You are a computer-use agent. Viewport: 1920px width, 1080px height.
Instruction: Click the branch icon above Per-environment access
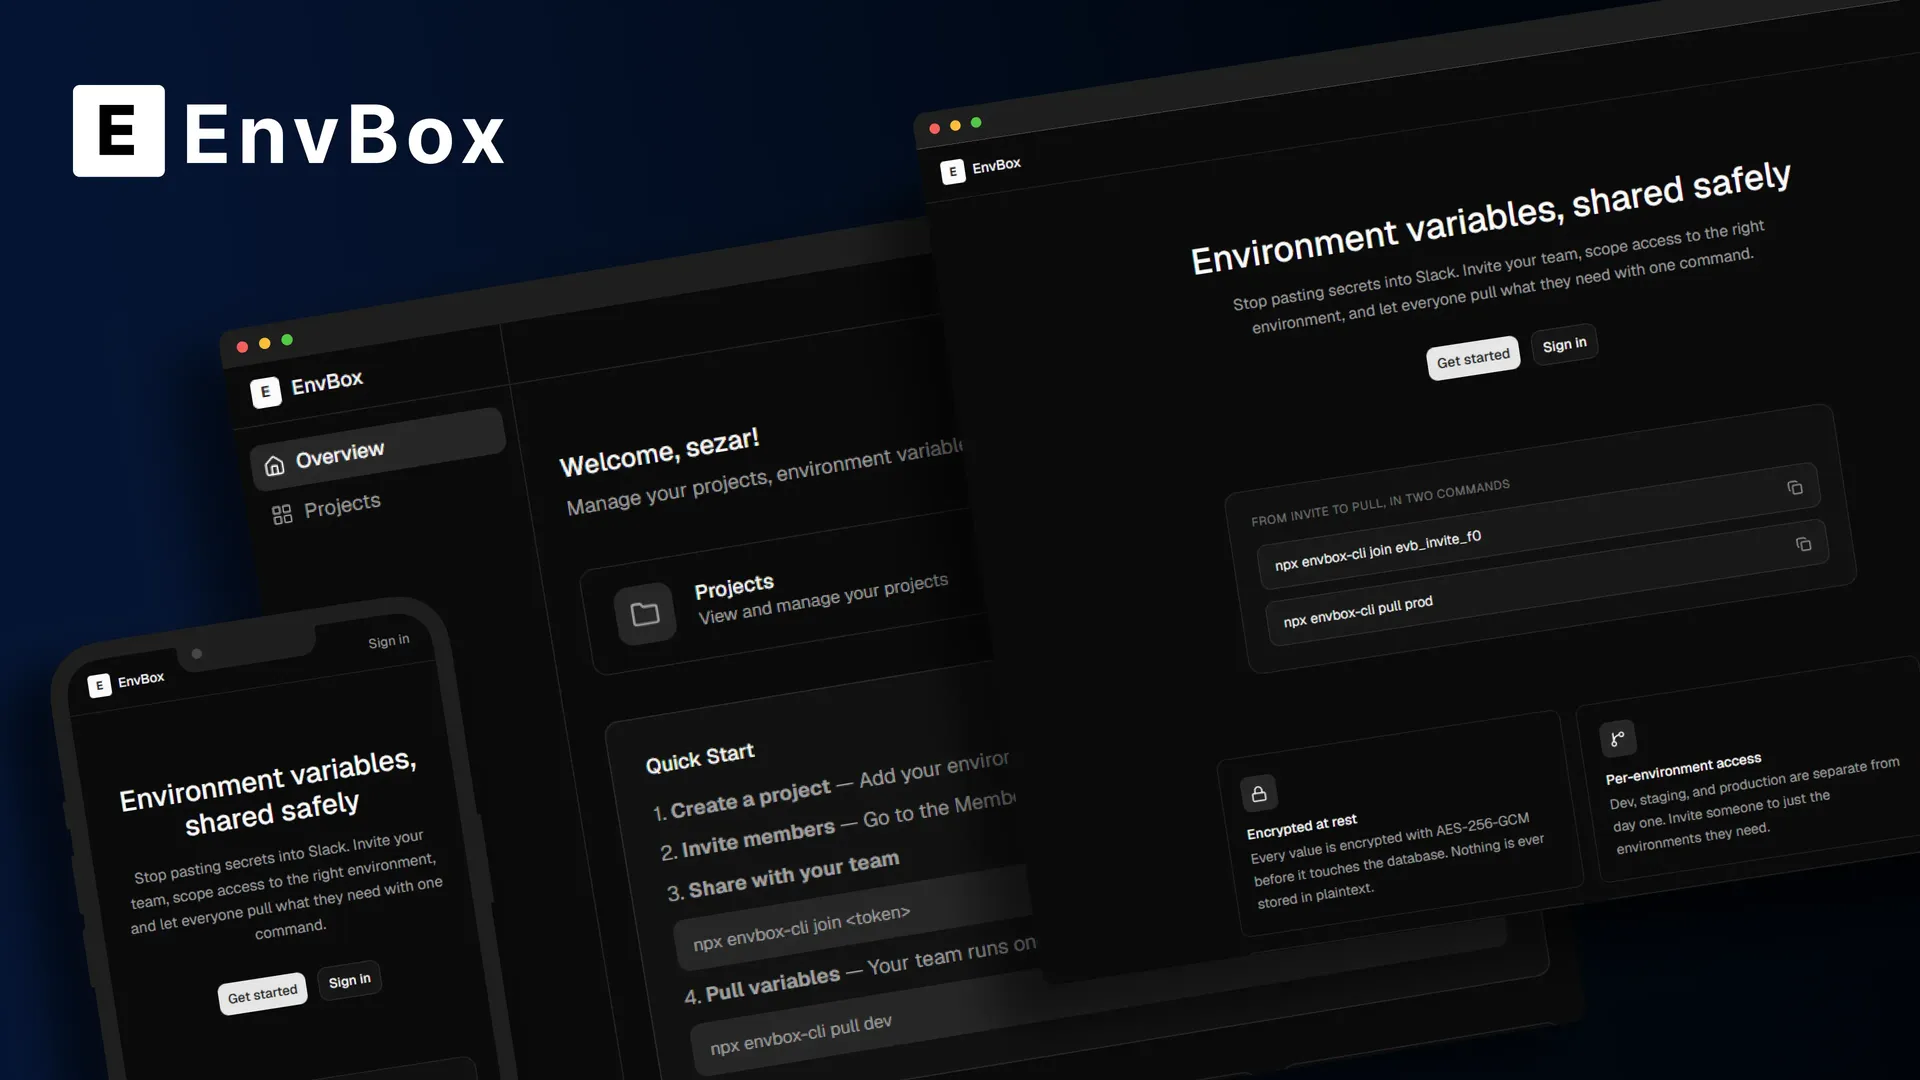pos(1617,739)
